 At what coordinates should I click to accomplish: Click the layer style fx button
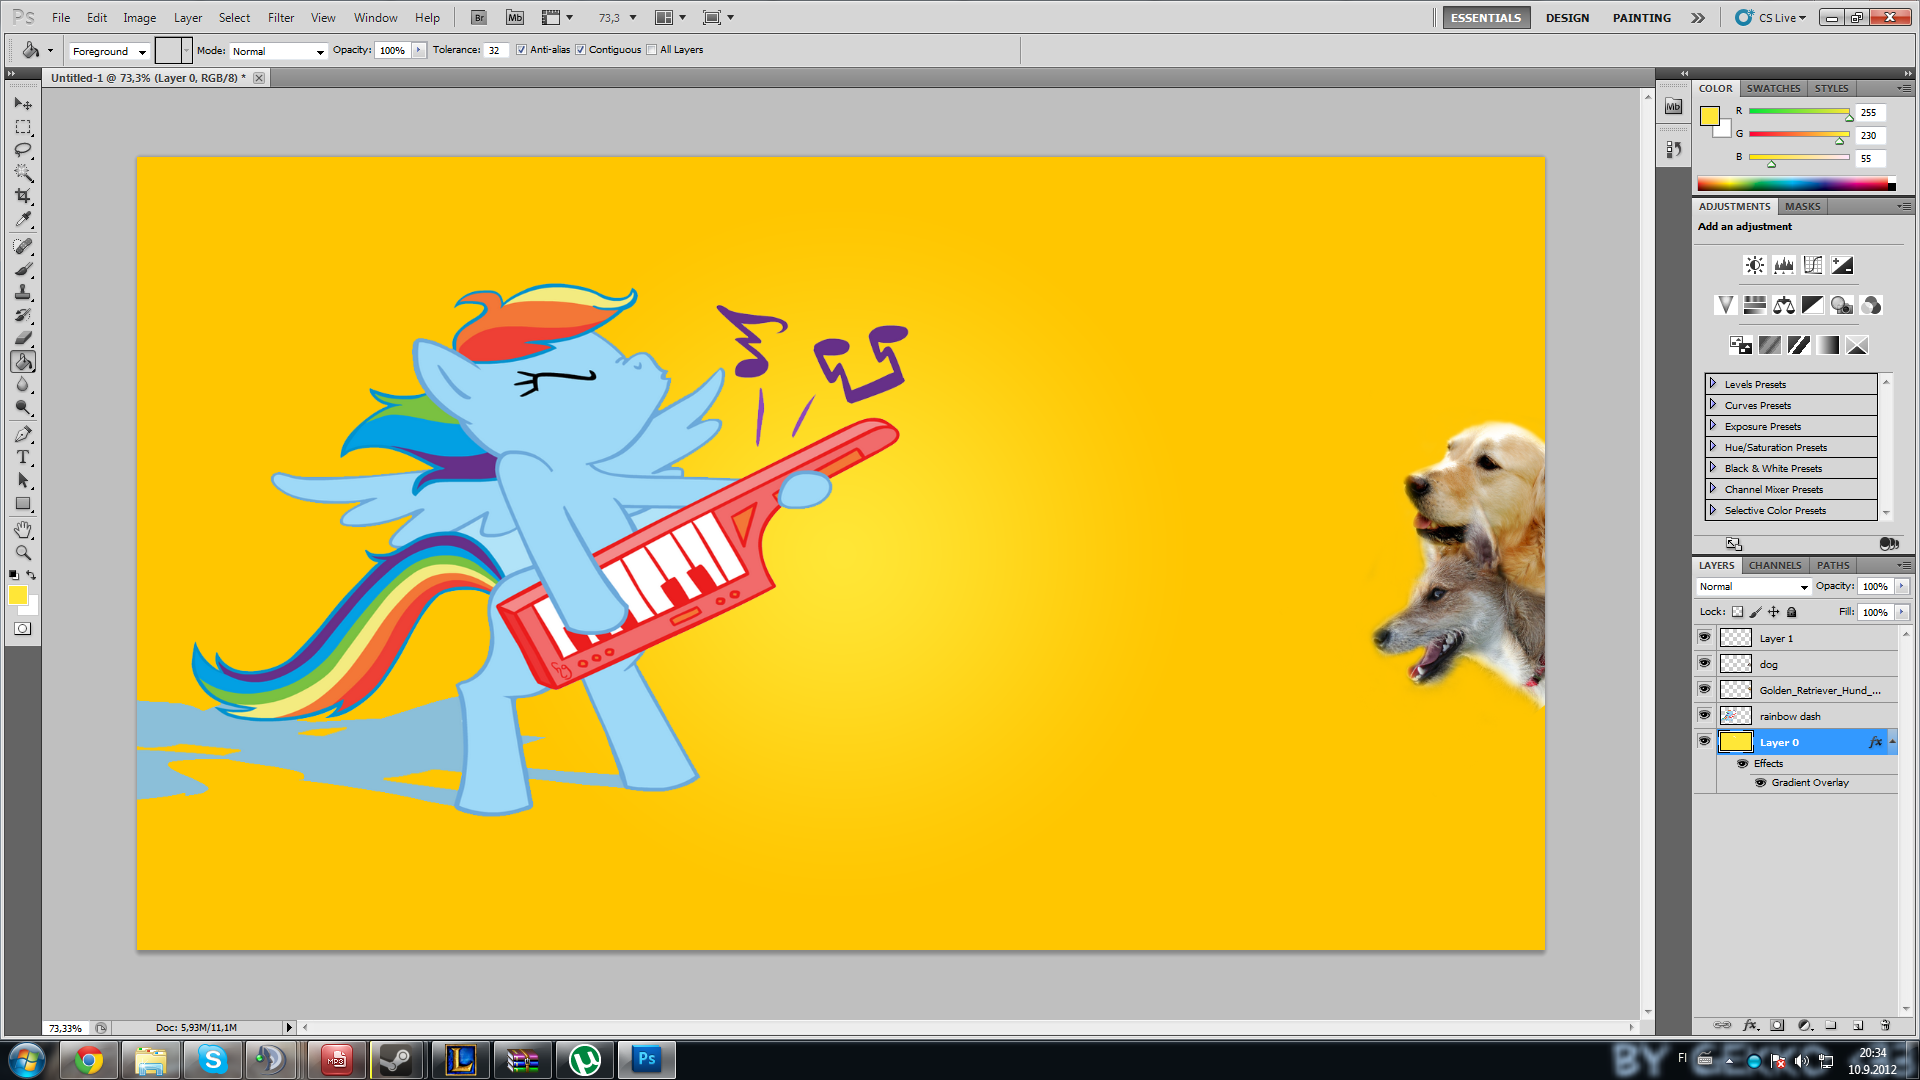(x=1750, y=1025)
